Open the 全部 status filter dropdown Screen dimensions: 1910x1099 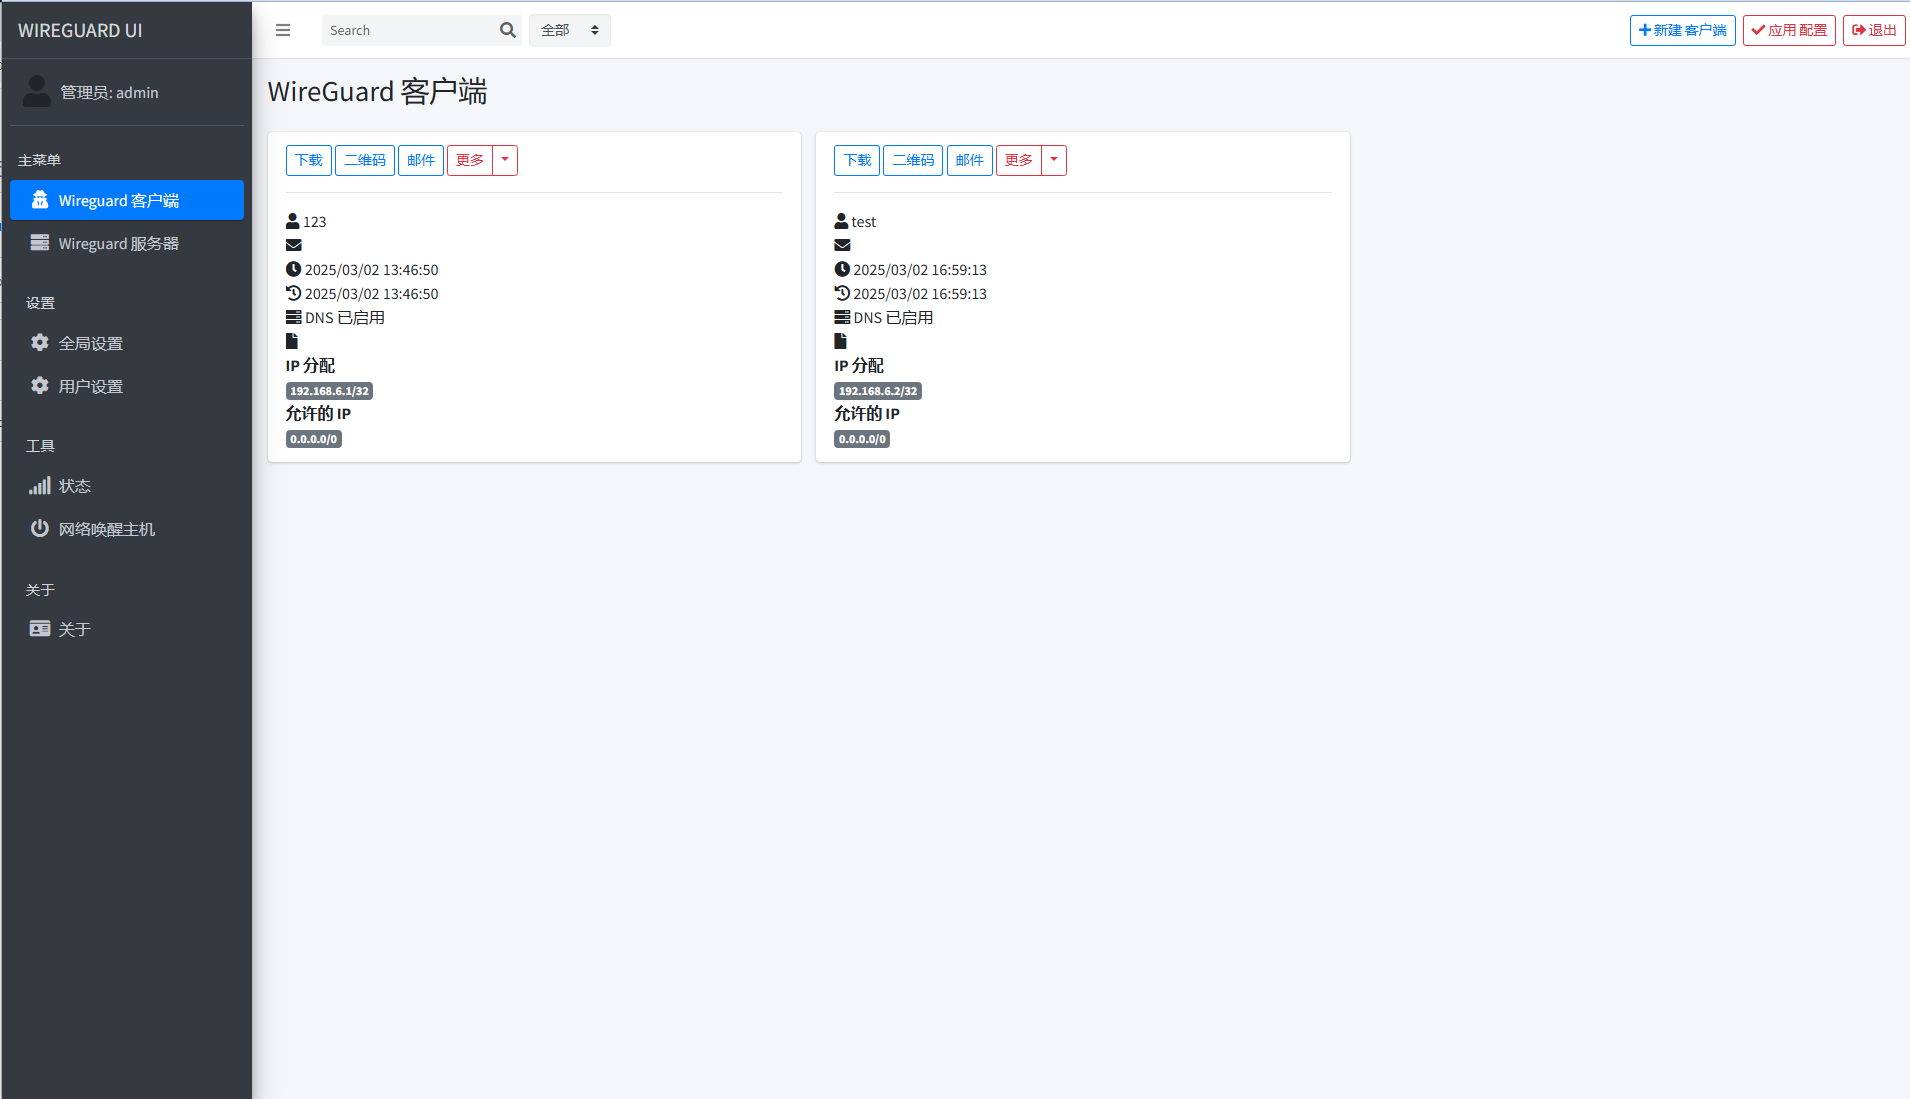pos(570,30)
